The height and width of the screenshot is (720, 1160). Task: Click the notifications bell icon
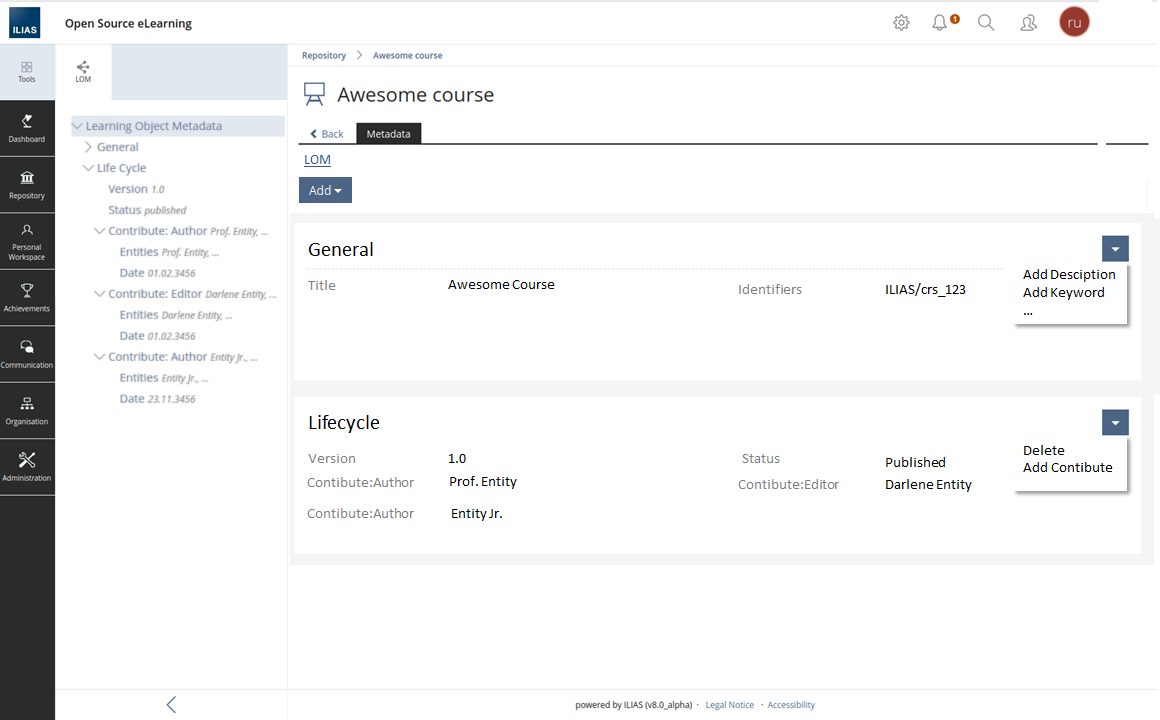(x=940, y=23)
